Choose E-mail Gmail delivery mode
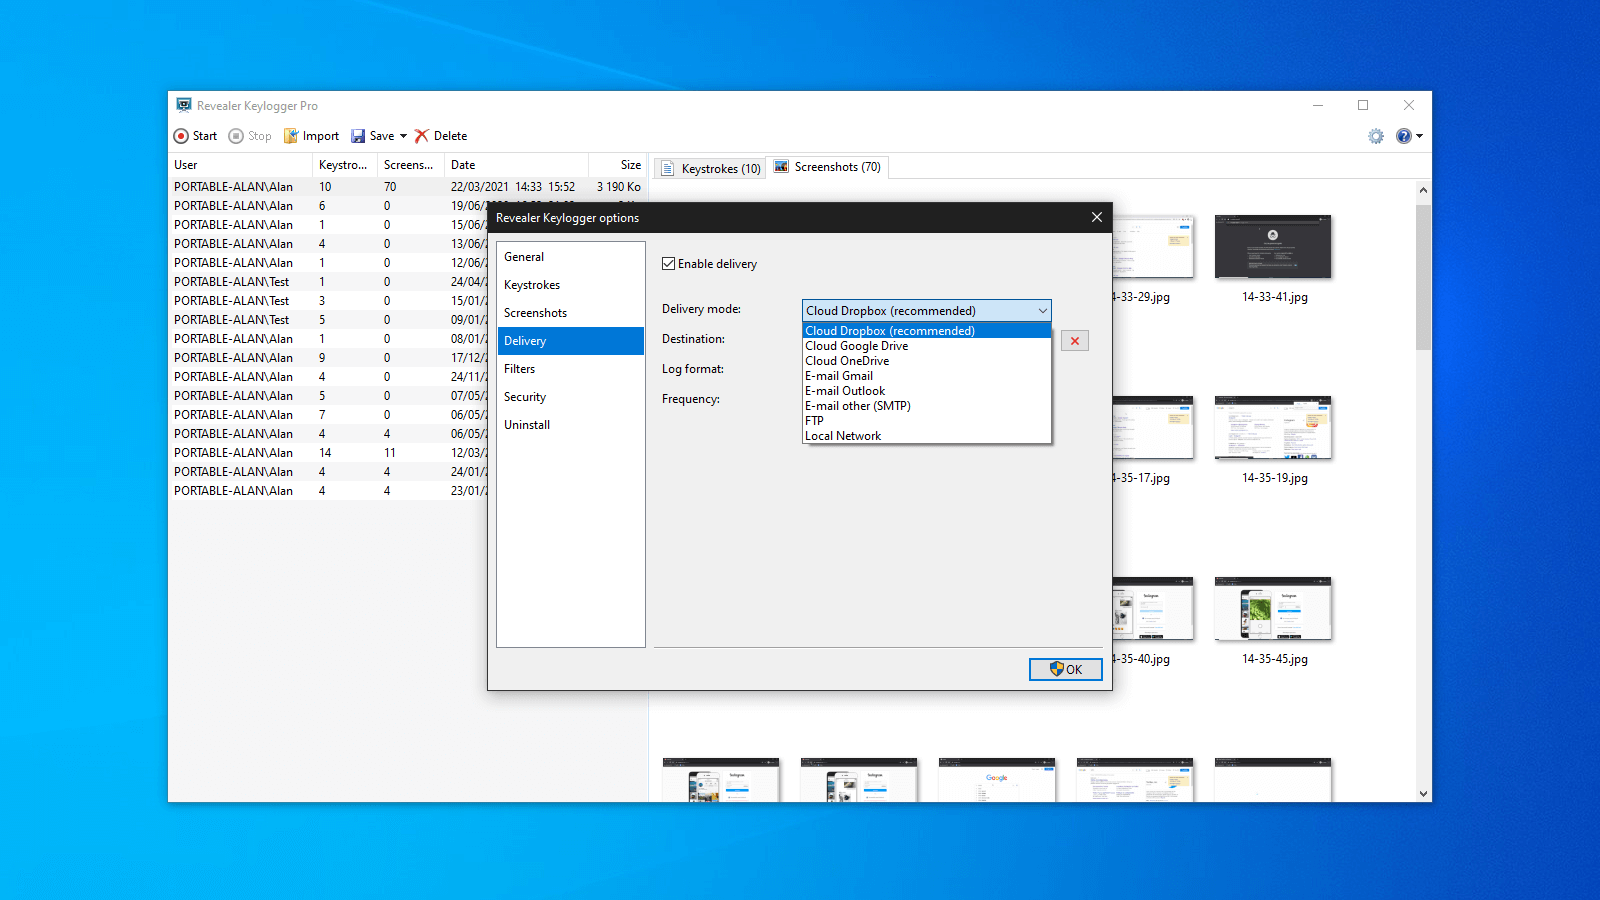Viewport: 1600px width, 900px height. pyautogui.click(x=927, y=376)
